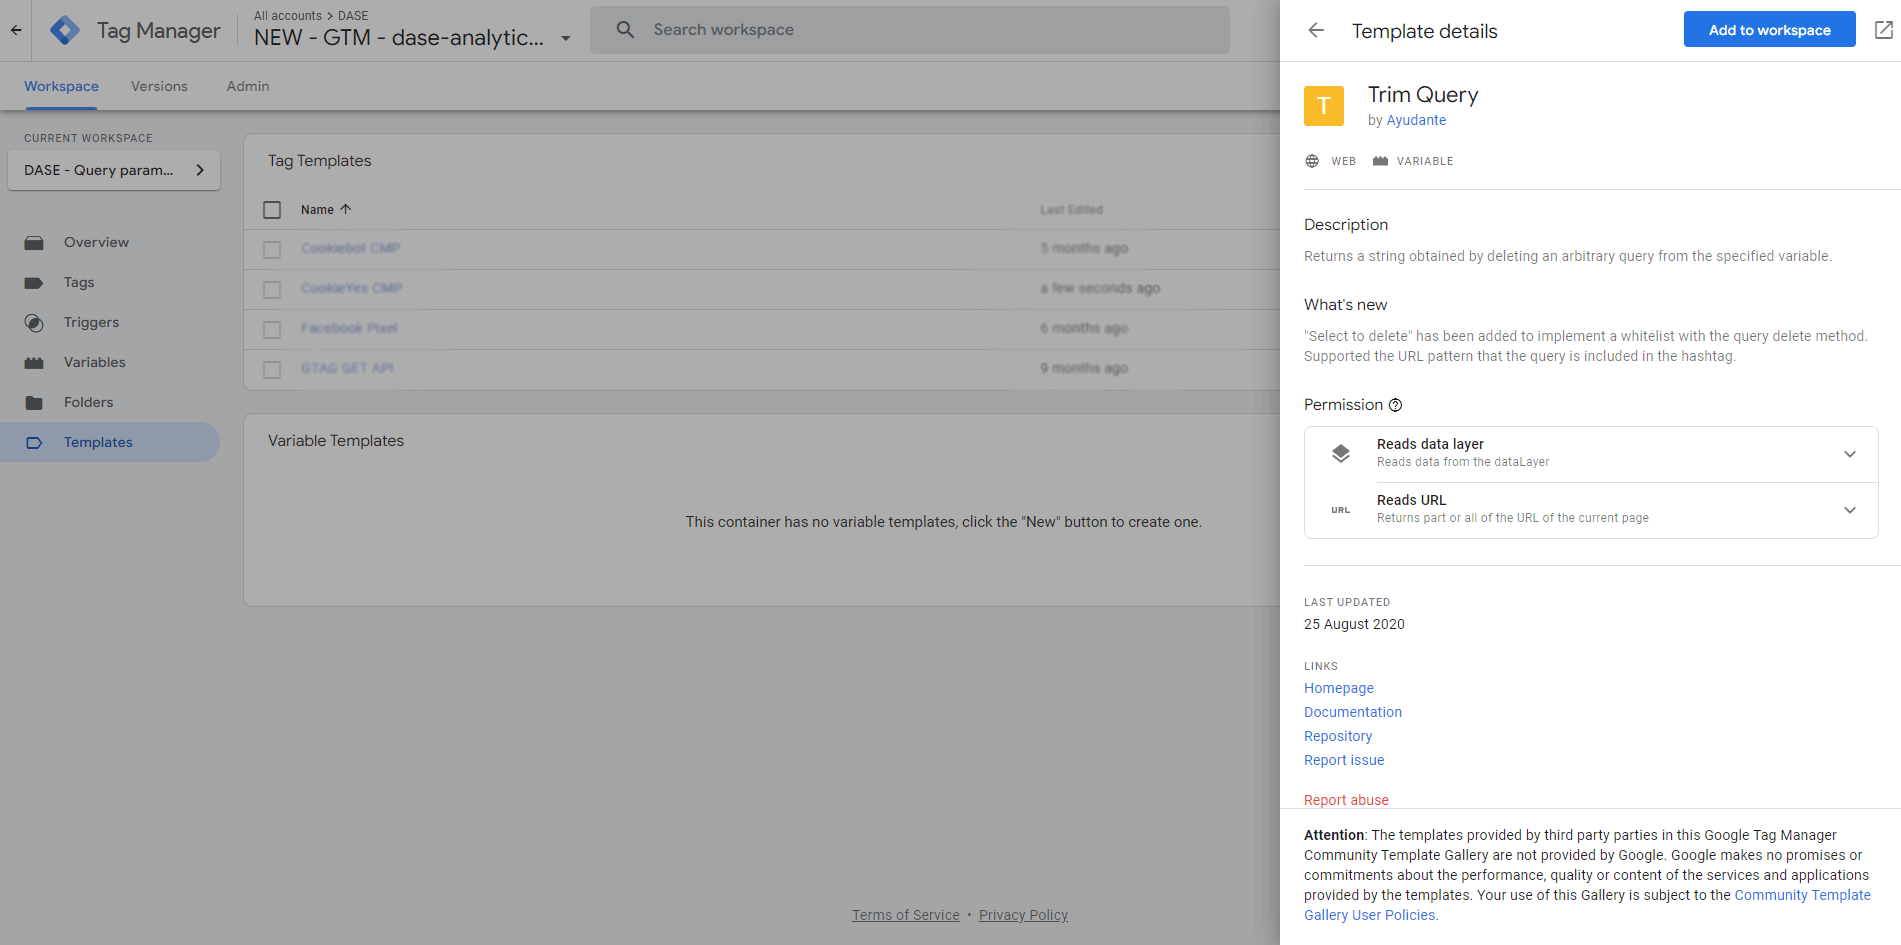Open Overview in the sidebar
1901x945 pixels.
click(x=110, y=242)
